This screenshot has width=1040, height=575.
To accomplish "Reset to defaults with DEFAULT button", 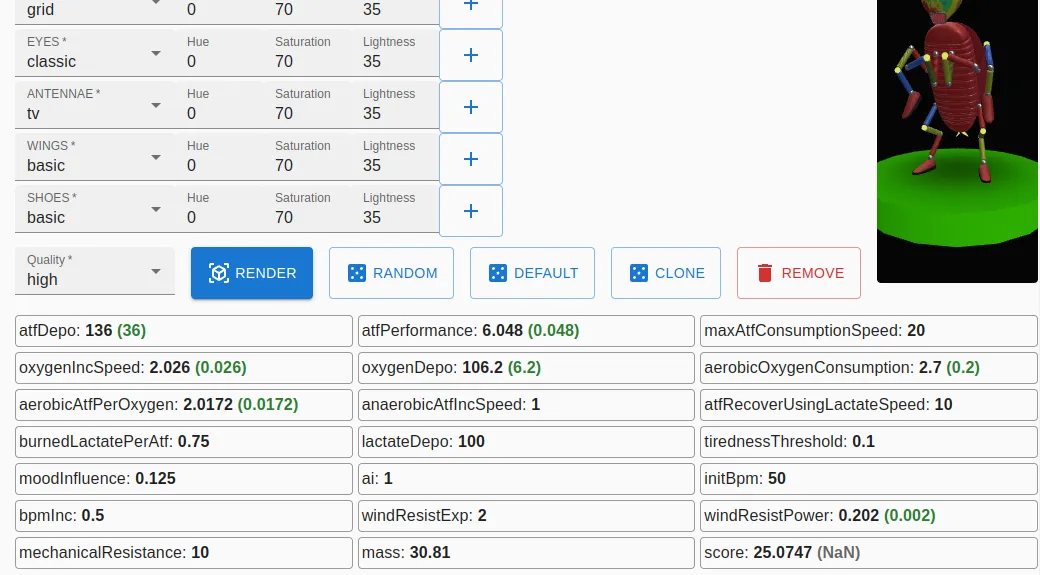I will tap(533, 273).
